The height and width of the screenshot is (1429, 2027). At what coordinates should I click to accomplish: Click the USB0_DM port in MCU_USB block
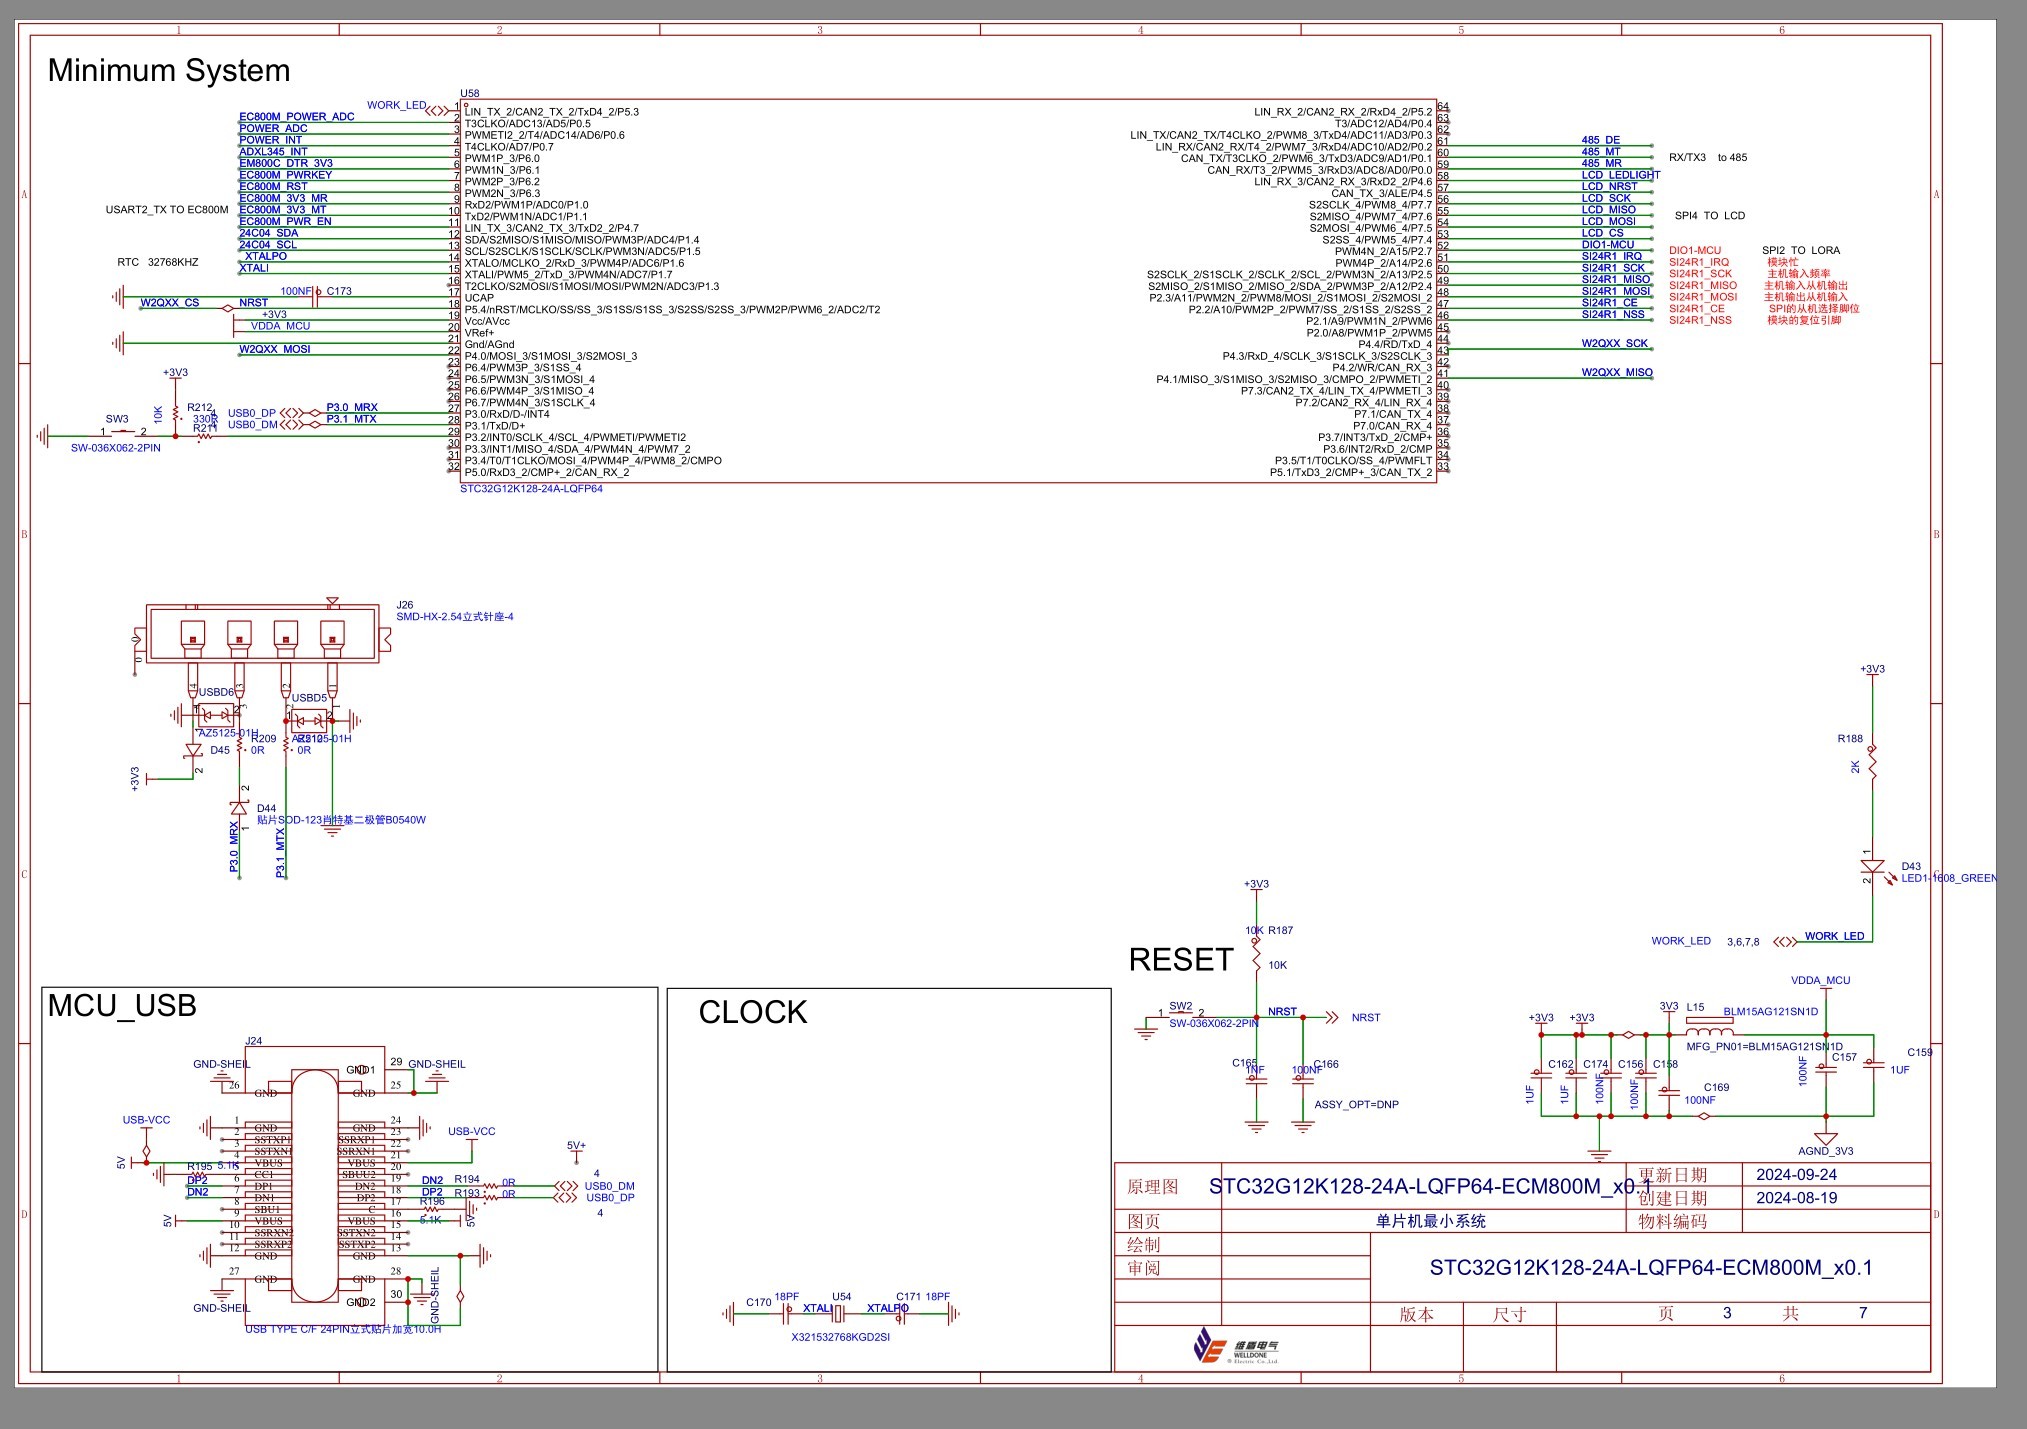(x=566, y=1186)
